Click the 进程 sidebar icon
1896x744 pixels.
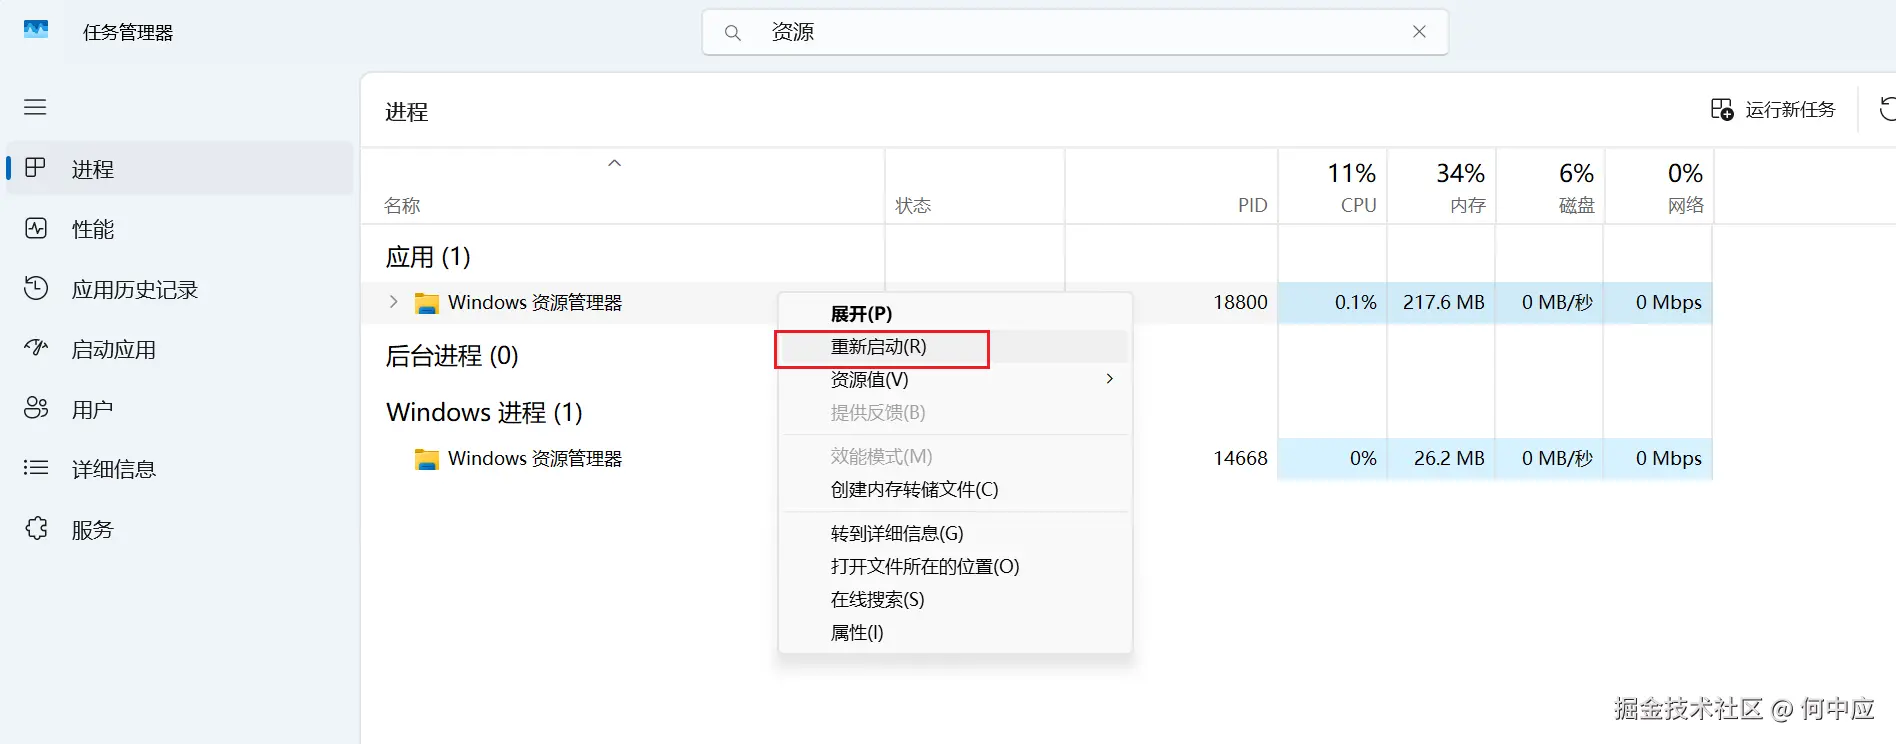36,168
